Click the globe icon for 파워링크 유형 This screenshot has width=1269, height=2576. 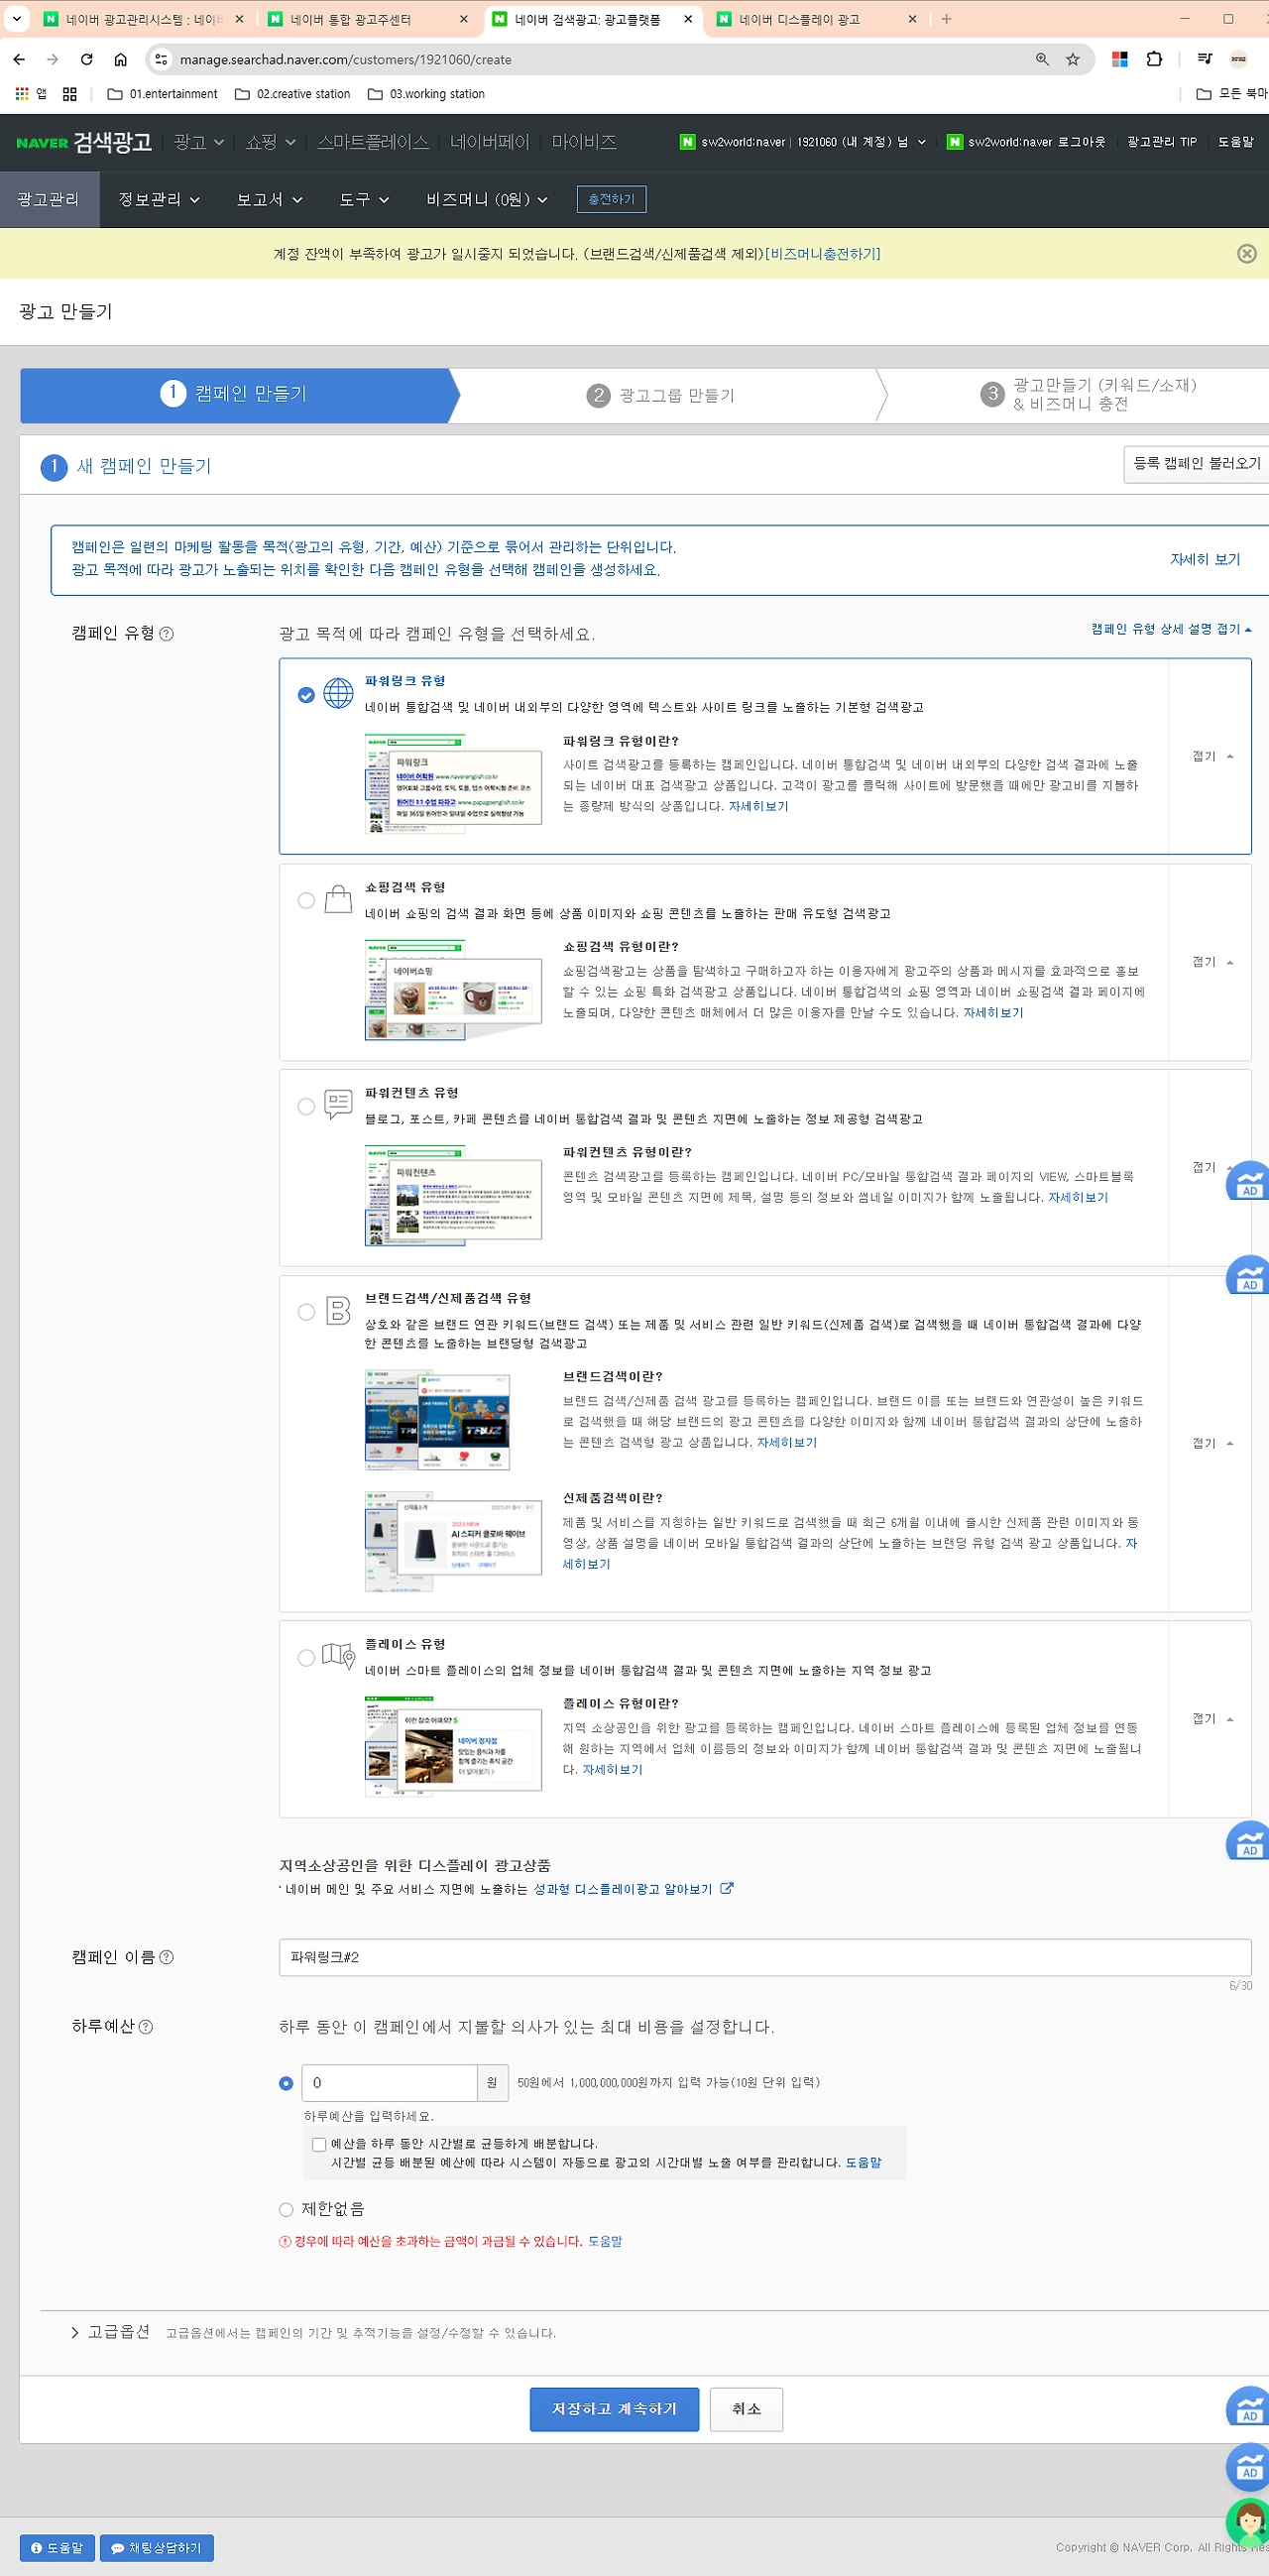[338, 693]
